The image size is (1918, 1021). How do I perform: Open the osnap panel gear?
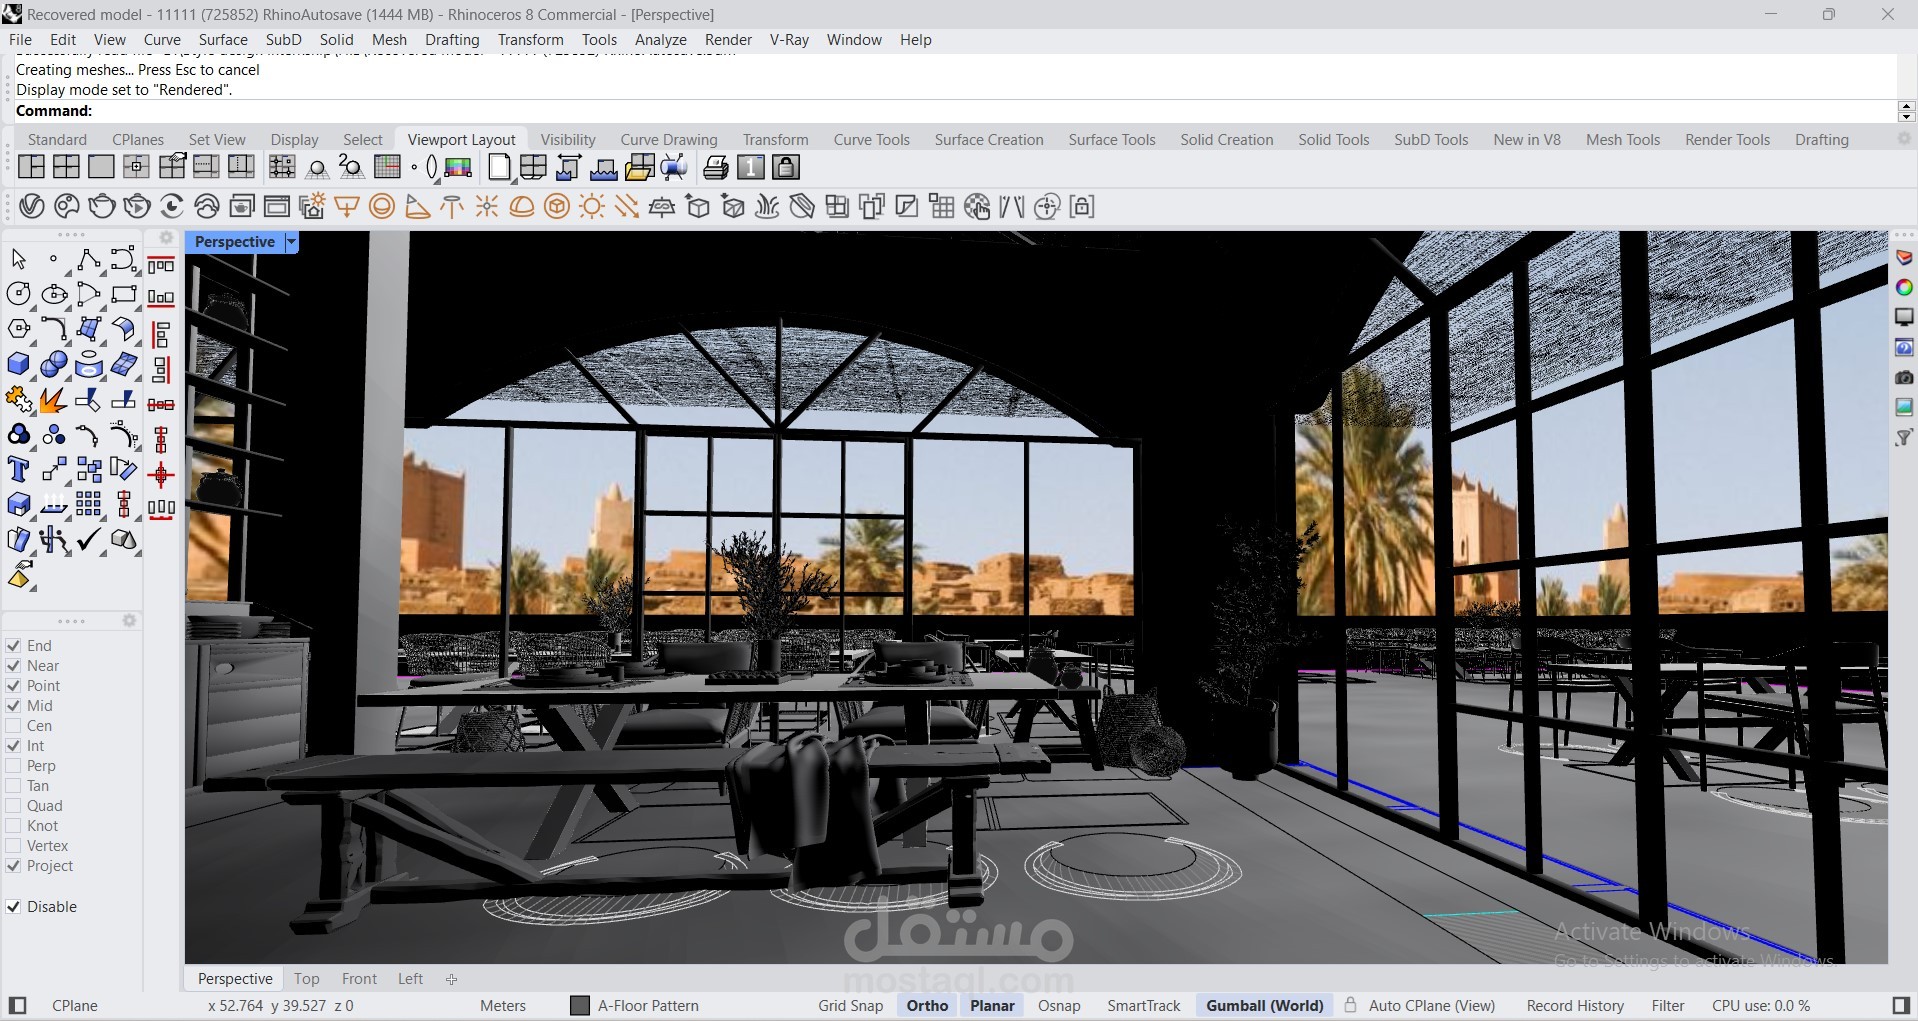[129, 621]
